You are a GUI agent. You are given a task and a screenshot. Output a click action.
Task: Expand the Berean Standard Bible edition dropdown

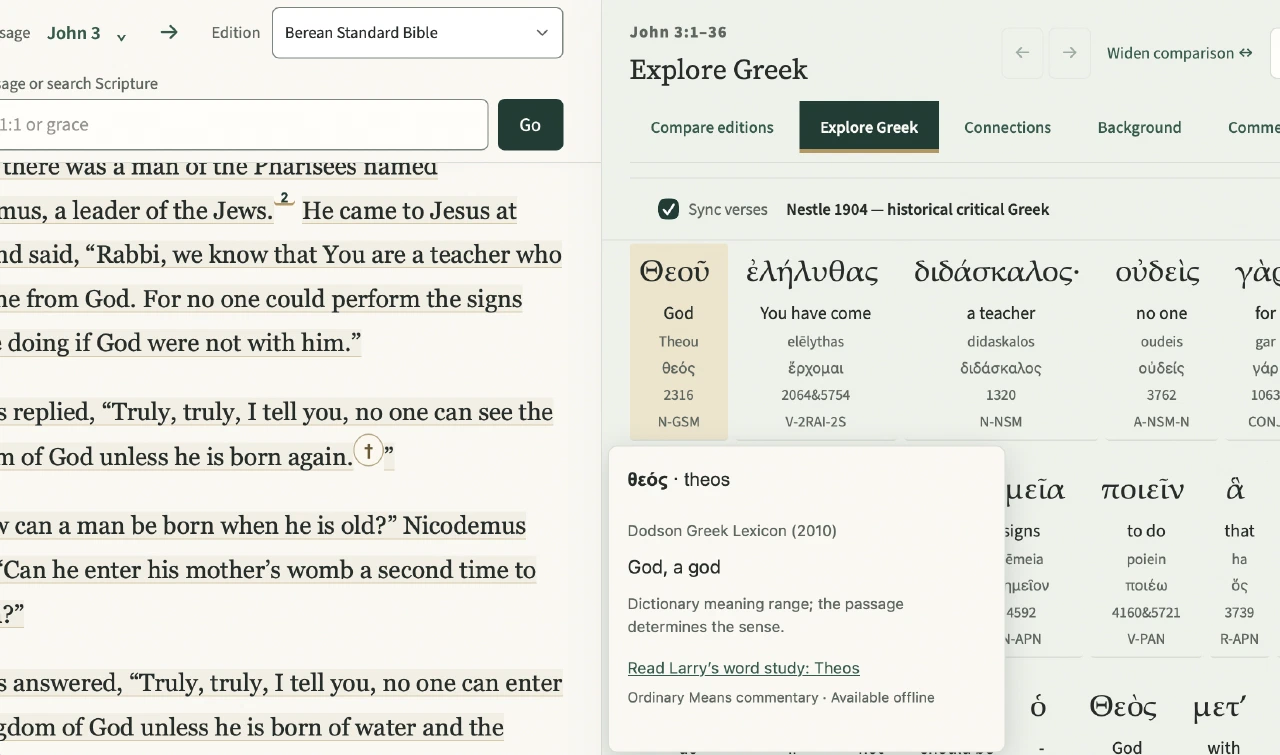coord(417,33)
